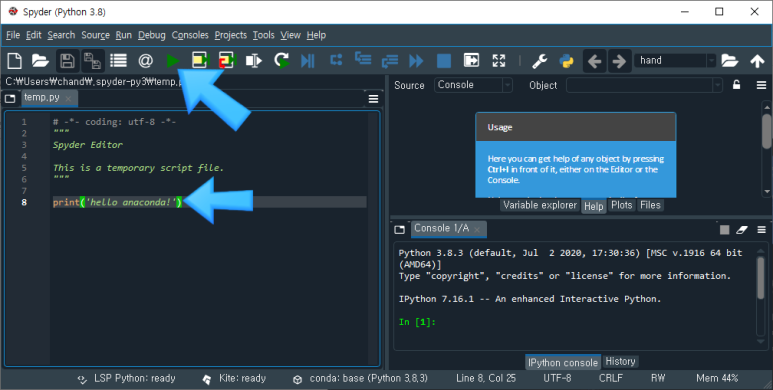Go forward to the next directory

click(x=619, y=61)
